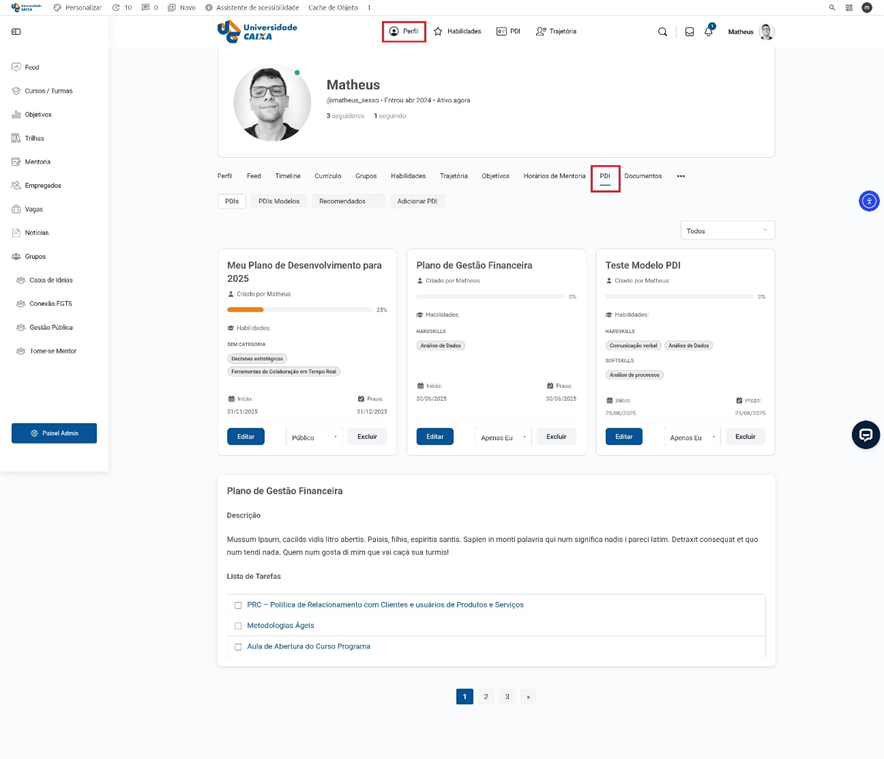Click the Adicionar PDI button
This screenshot has height=759, width=884.
click(417, 201)
